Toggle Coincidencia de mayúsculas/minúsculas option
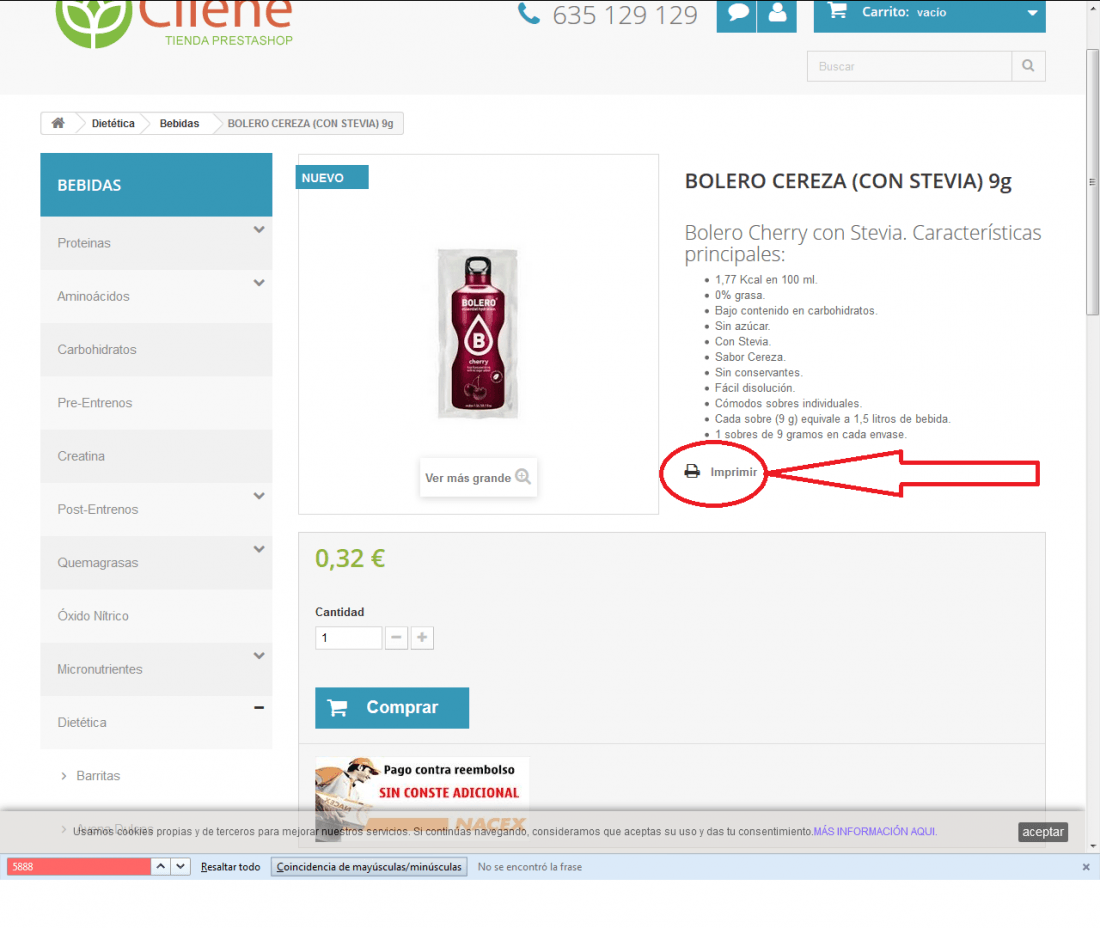The image size is (1100, 928). pyautogui.click(x=369, y=867)
